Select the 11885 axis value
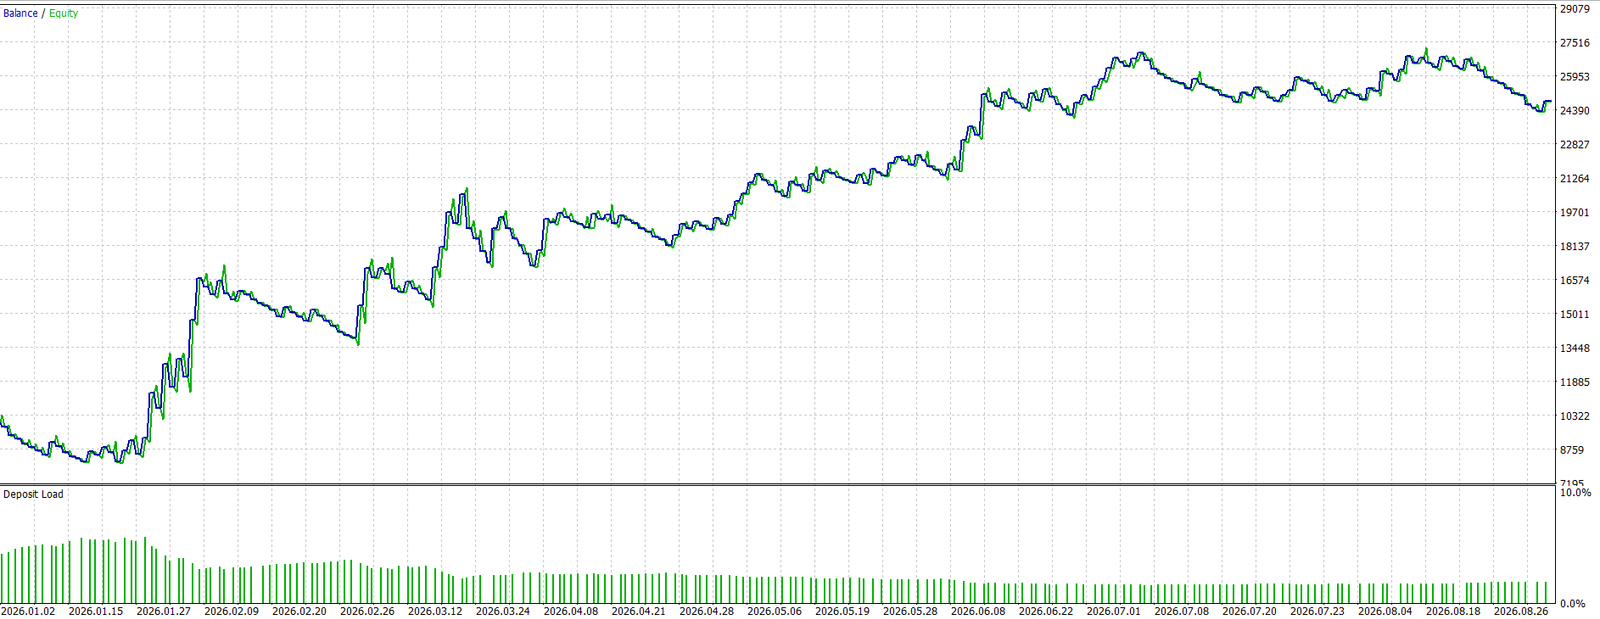1600x619 pixels. 1575,383
